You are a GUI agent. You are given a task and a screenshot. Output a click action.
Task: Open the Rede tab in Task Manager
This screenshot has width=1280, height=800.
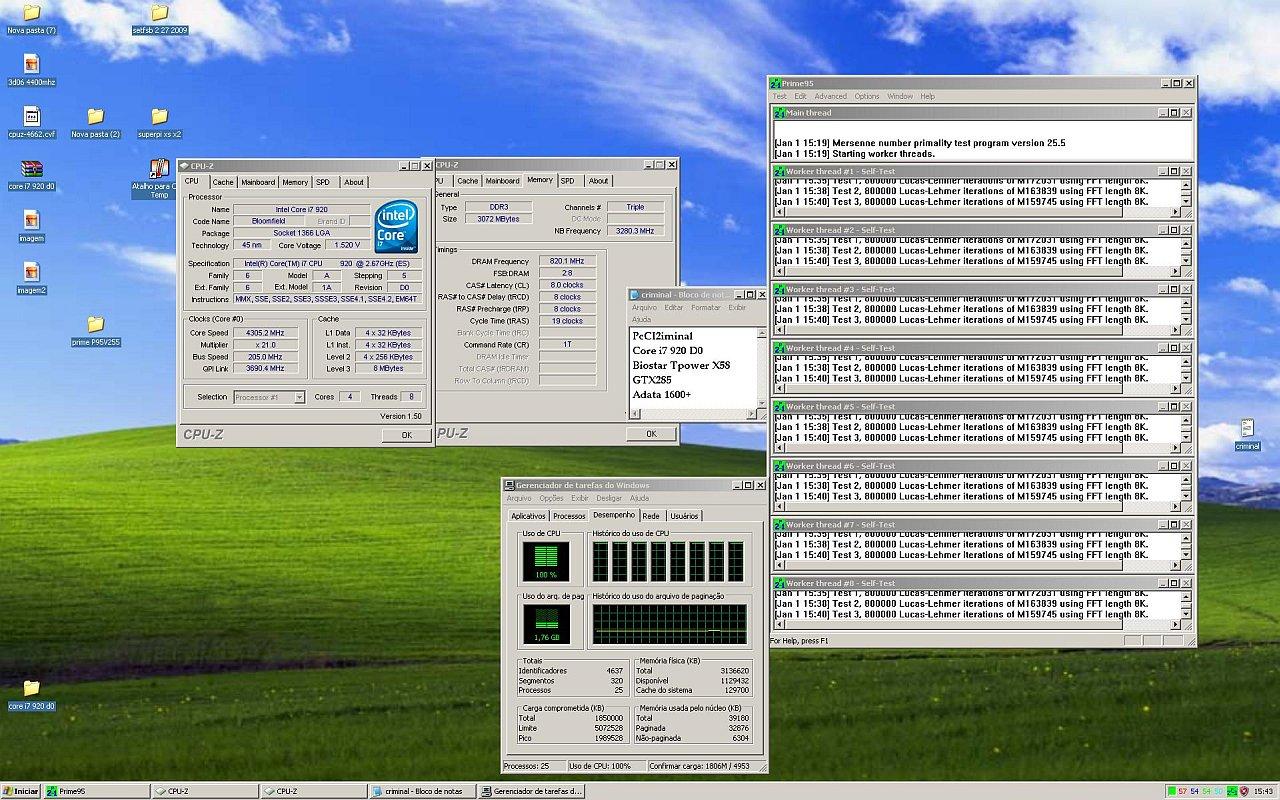(x=651, y=516)
